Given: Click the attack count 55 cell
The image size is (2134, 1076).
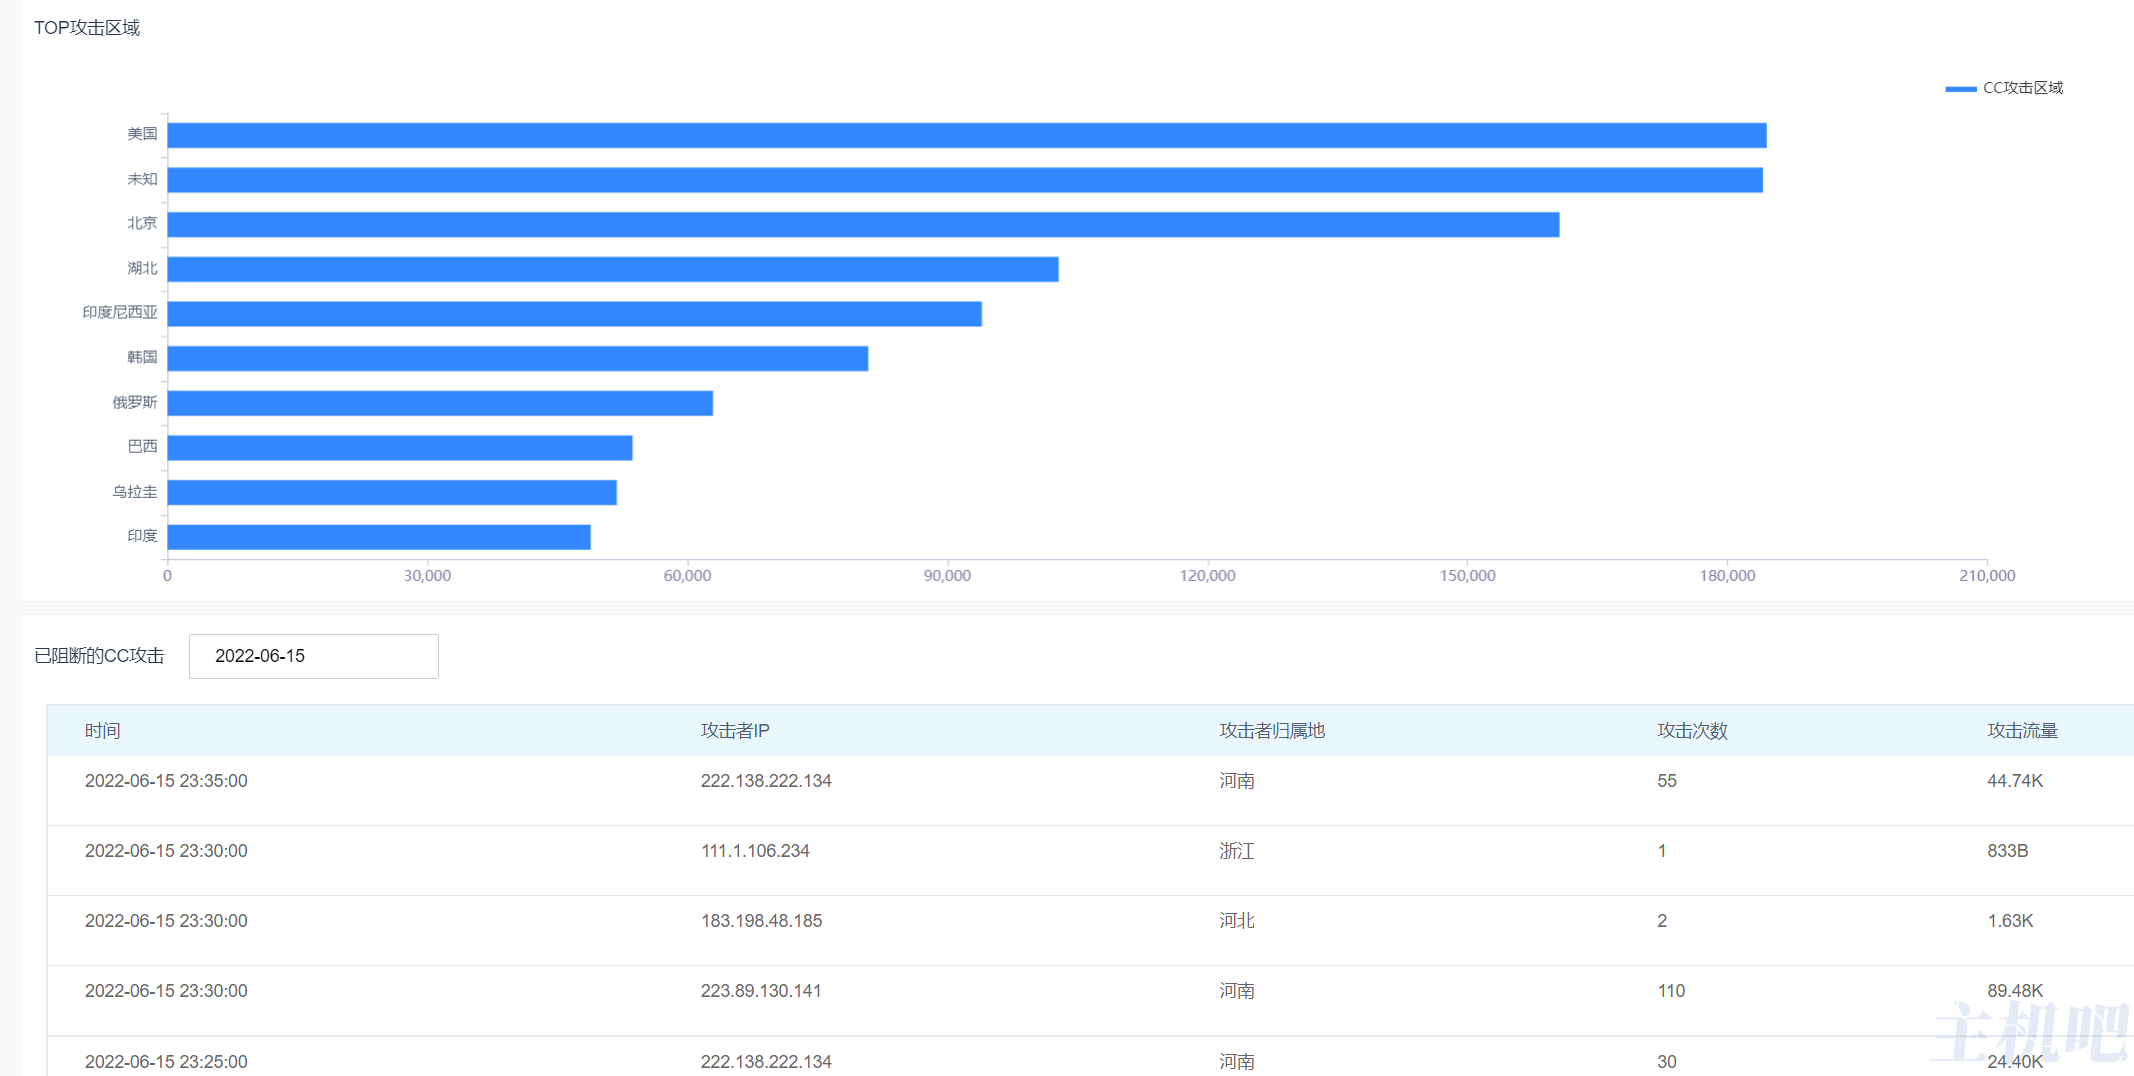Looking at the screenshot, I should point(1666,781).
